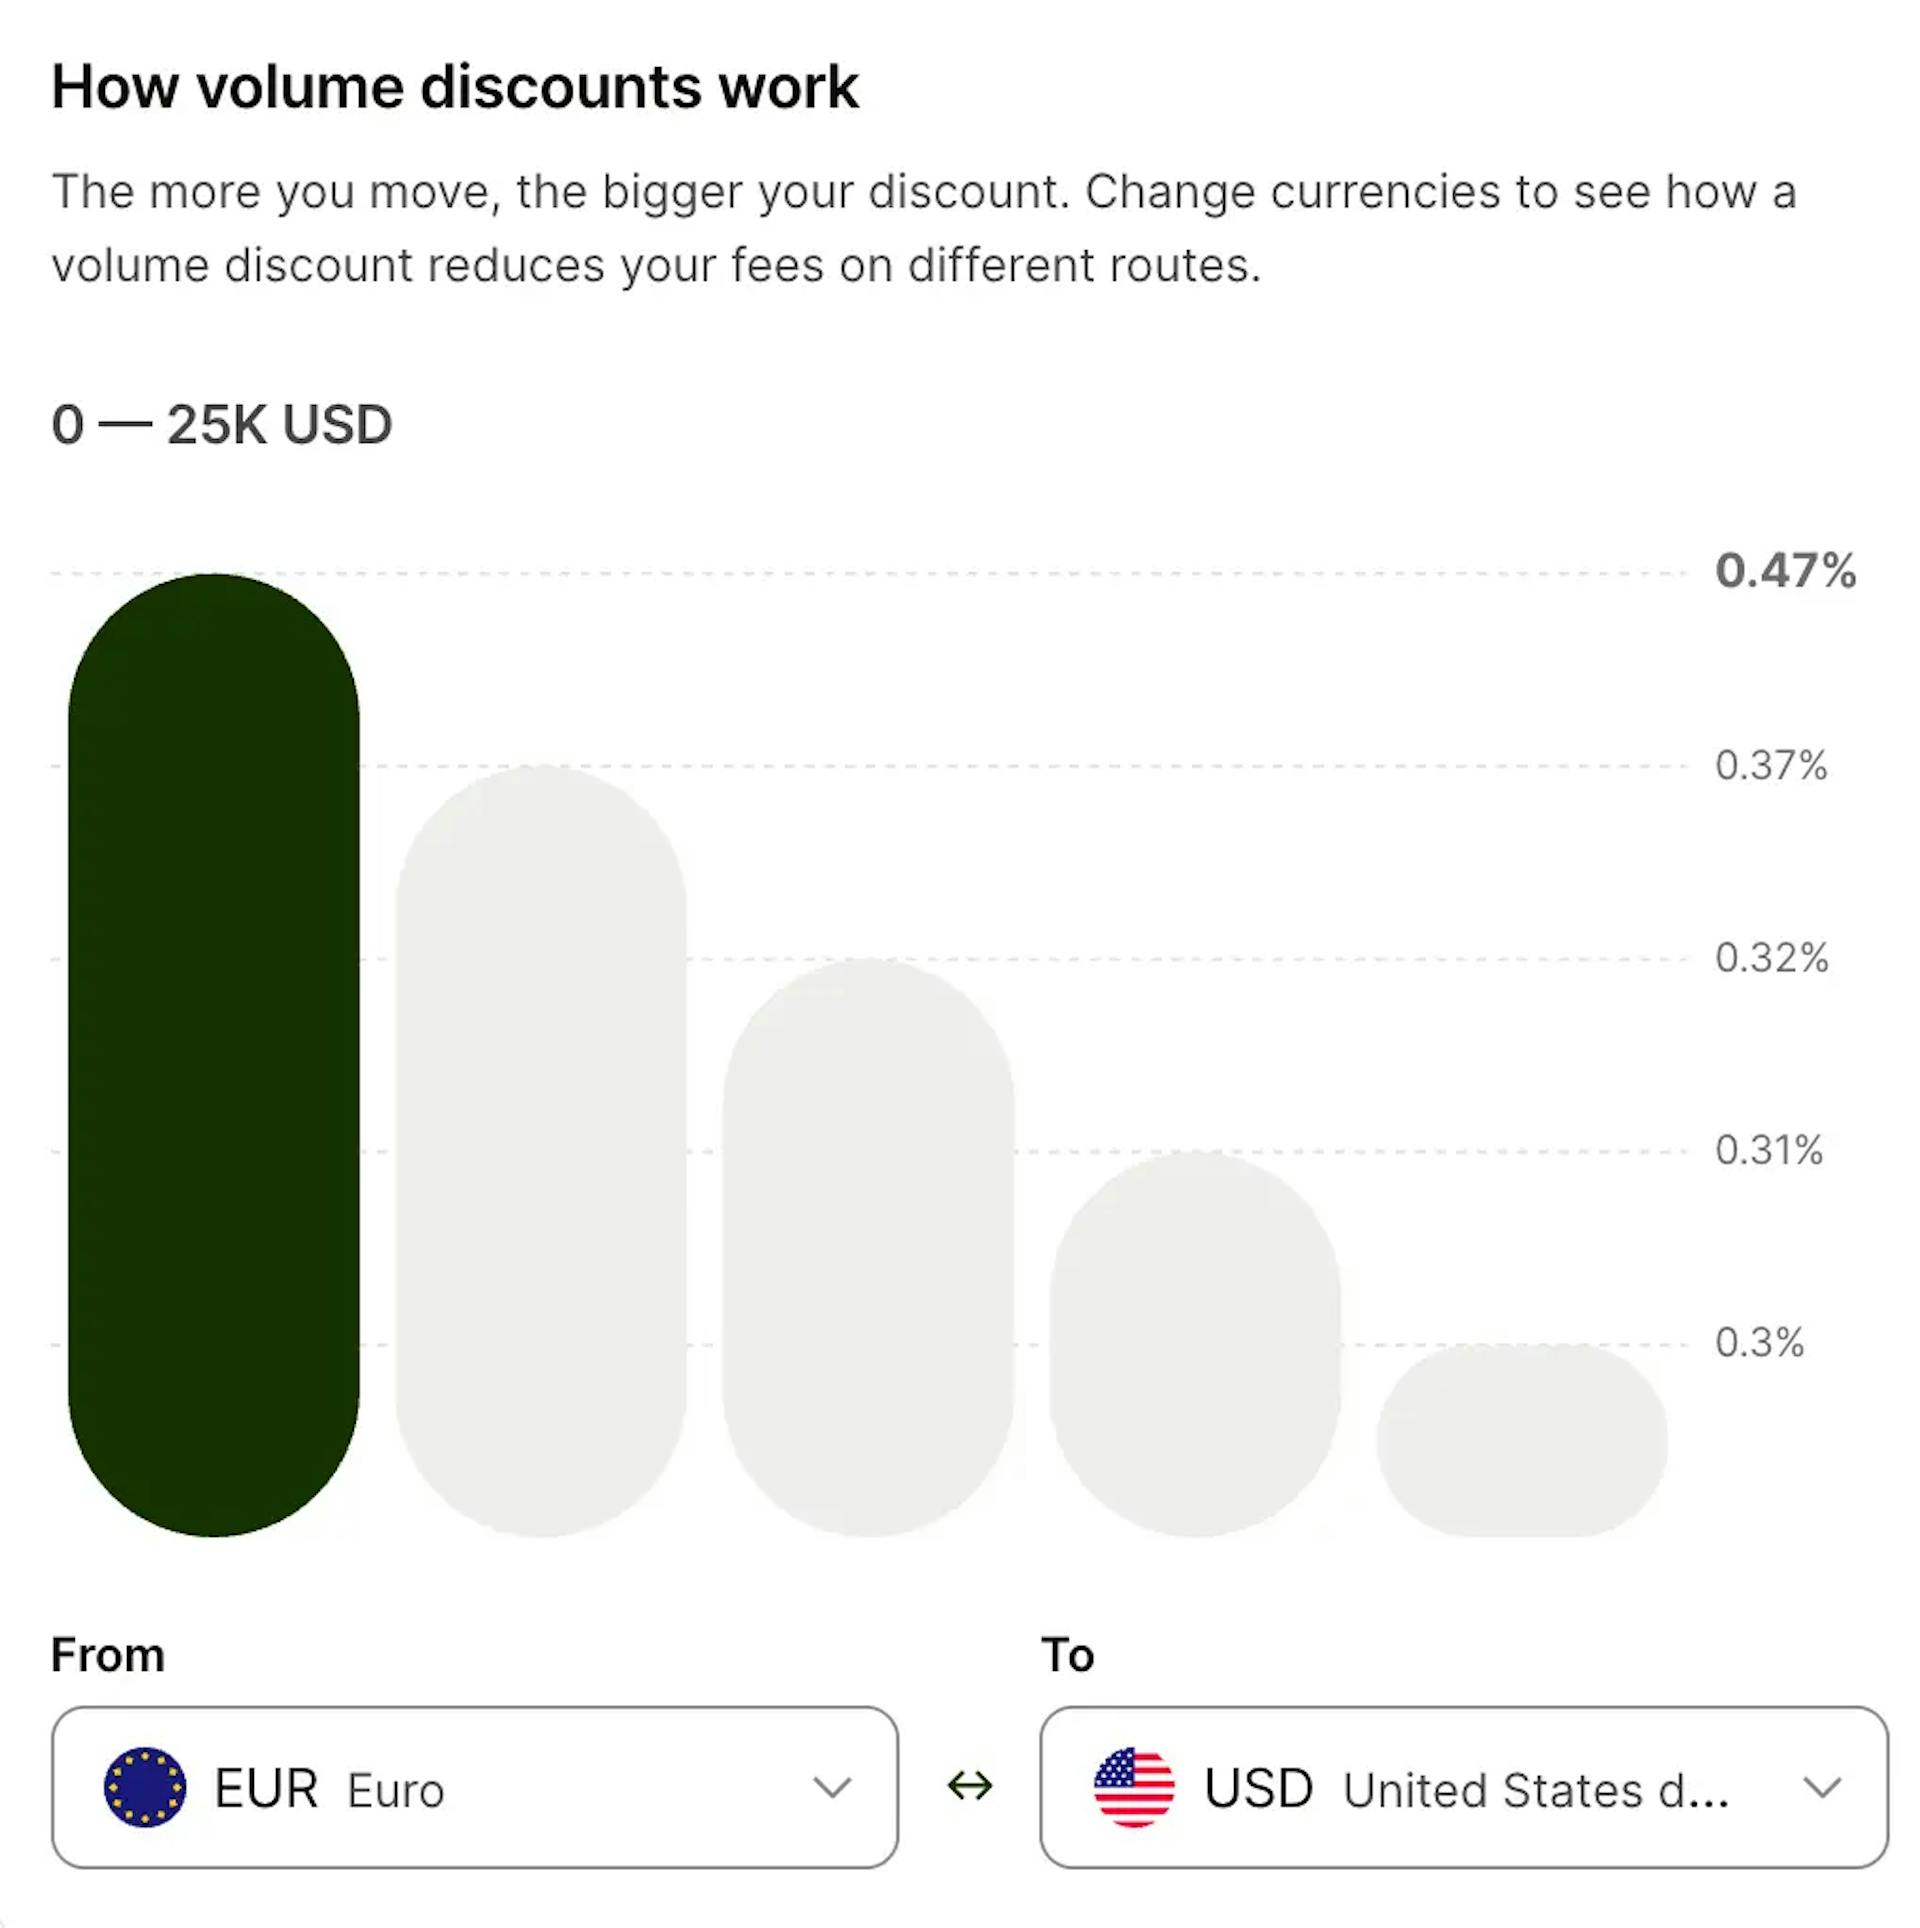Click the How volume discounts work heading

pyautogui.click(x=456, y=86)
